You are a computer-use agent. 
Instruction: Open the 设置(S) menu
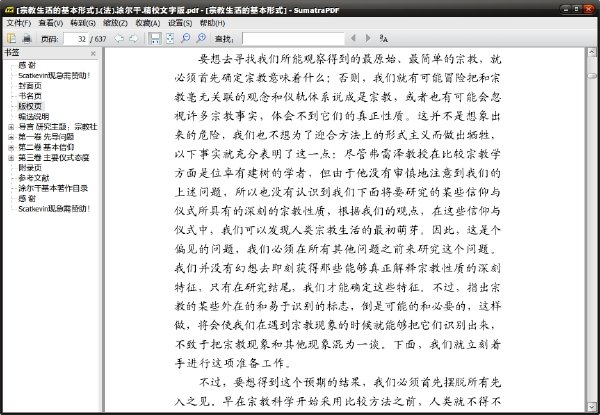pos(180,23)
